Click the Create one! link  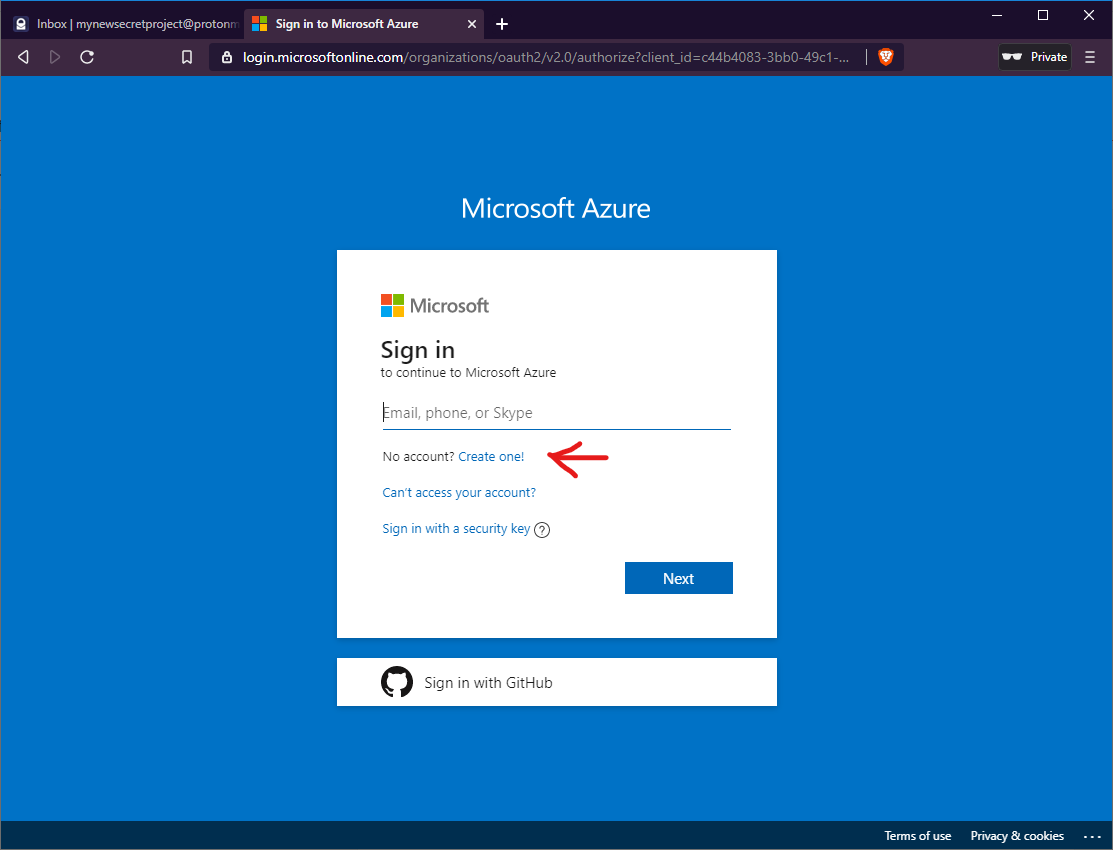tap(491, 457)
